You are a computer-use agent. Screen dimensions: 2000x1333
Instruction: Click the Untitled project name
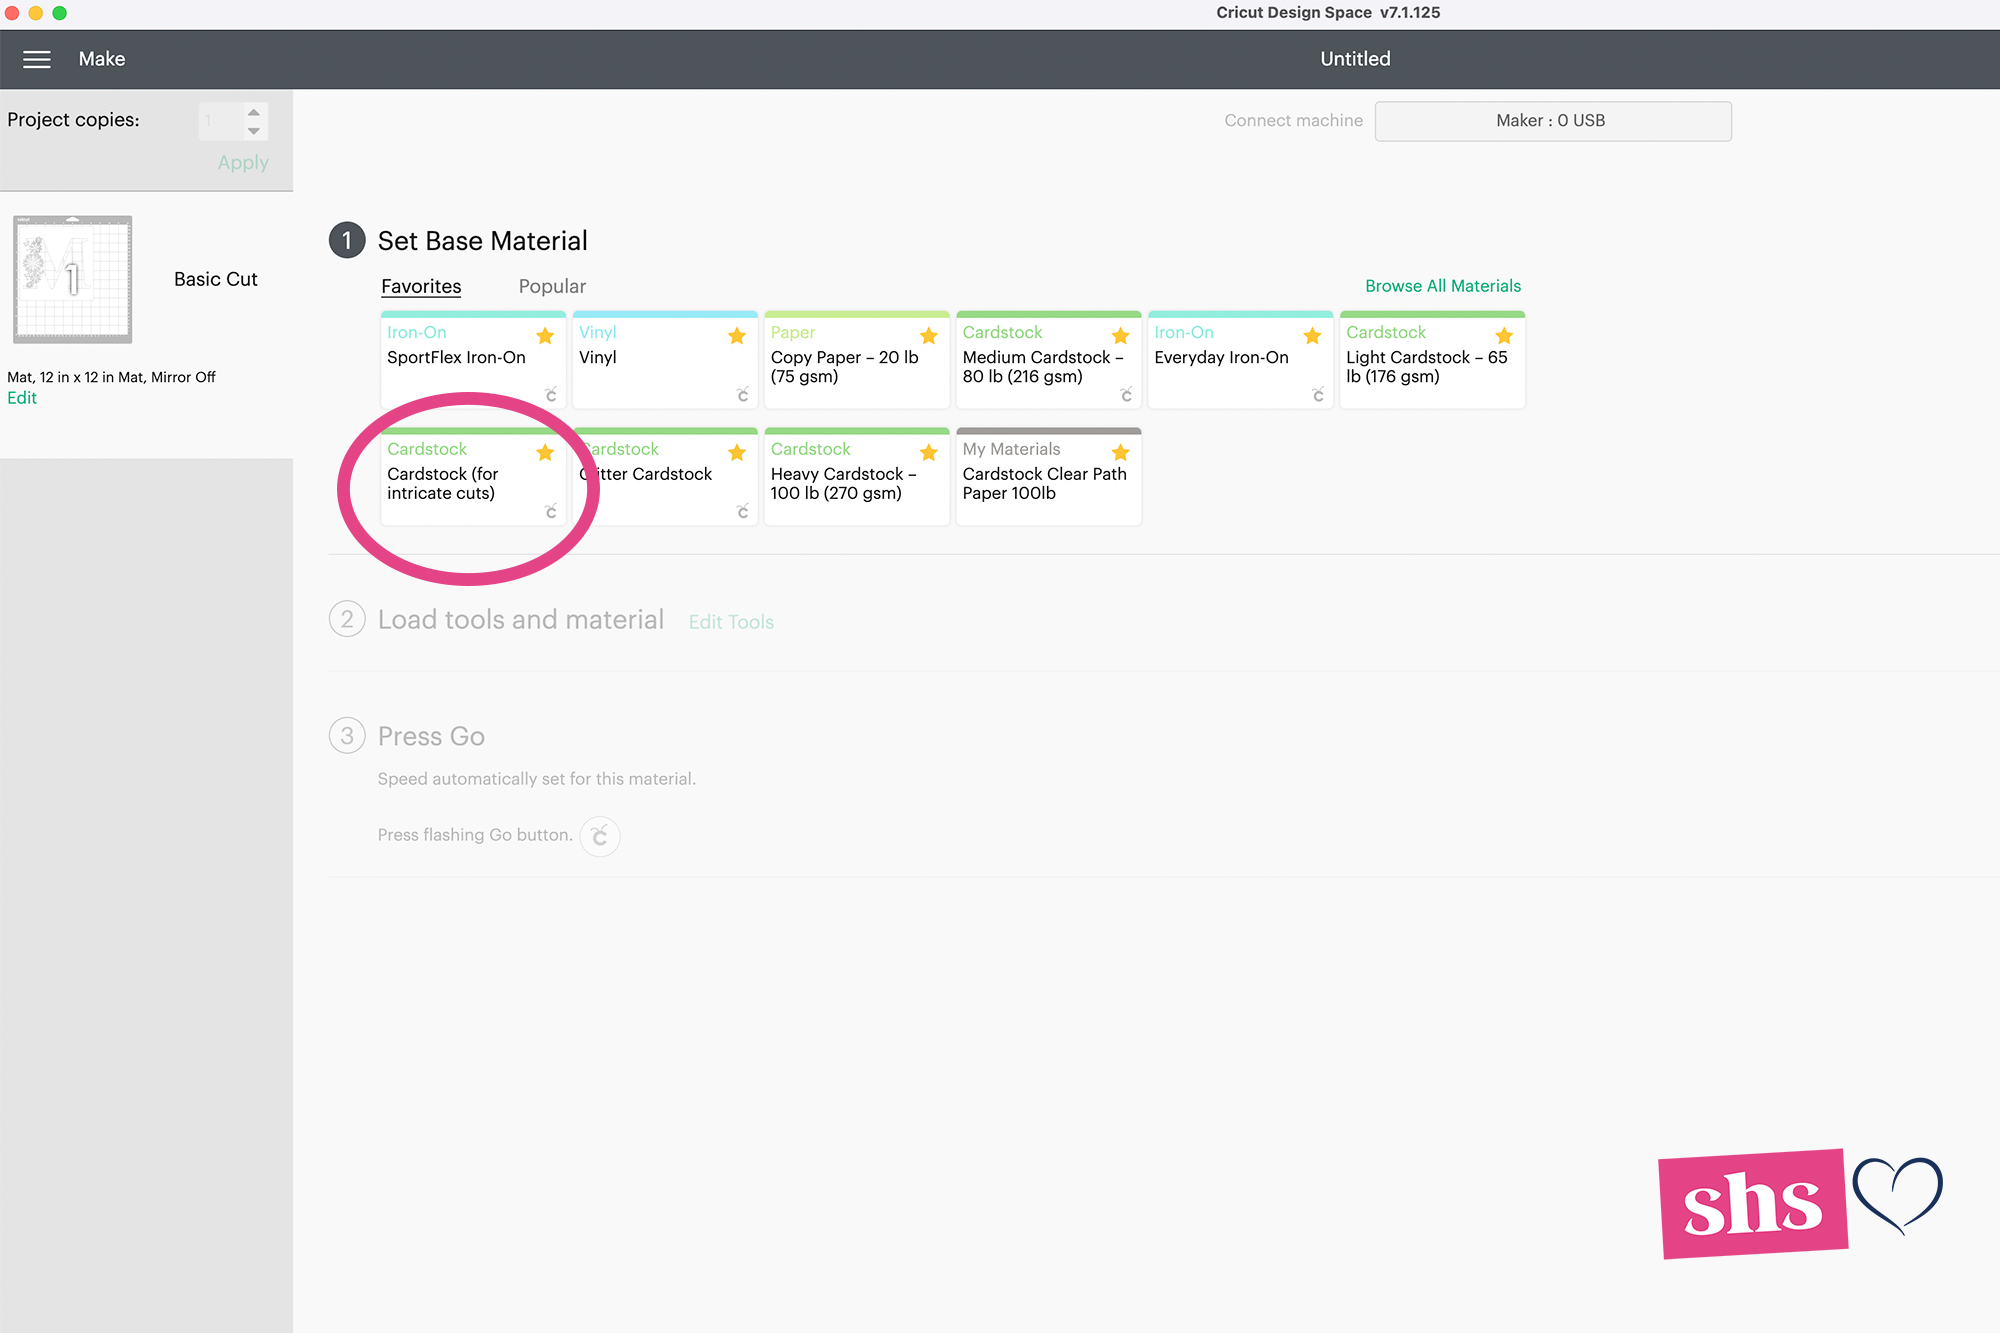pos(1355,59)
